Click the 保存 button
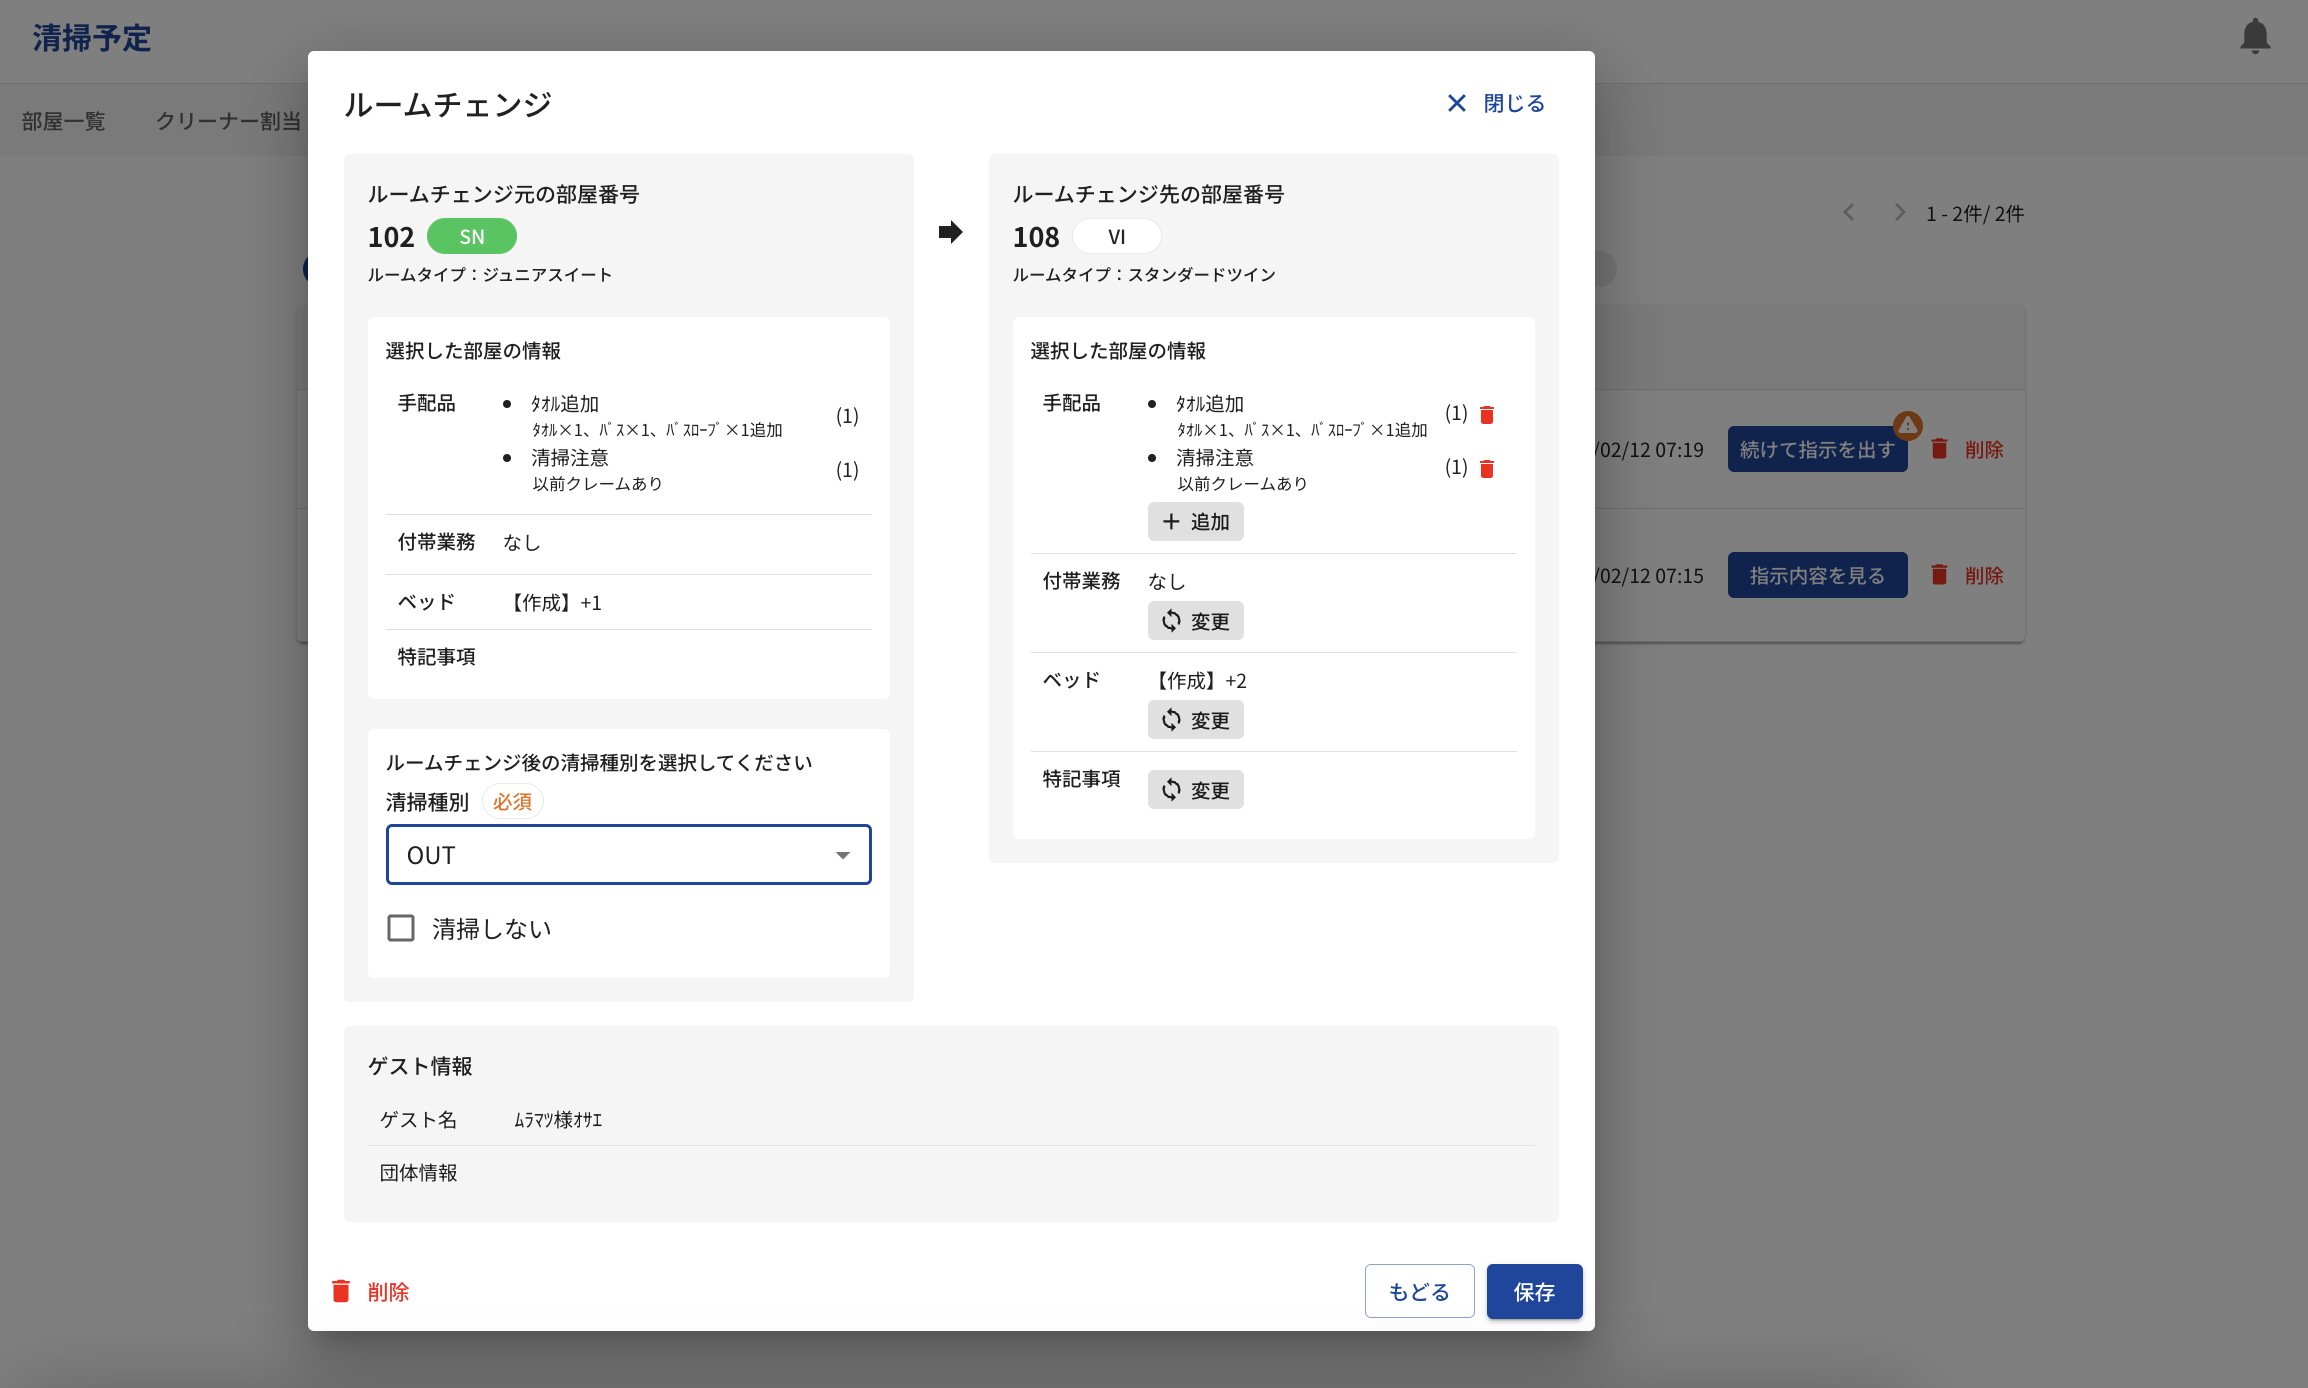The height and width of the screenshot is (1388, 2308). [1534, 1291]
